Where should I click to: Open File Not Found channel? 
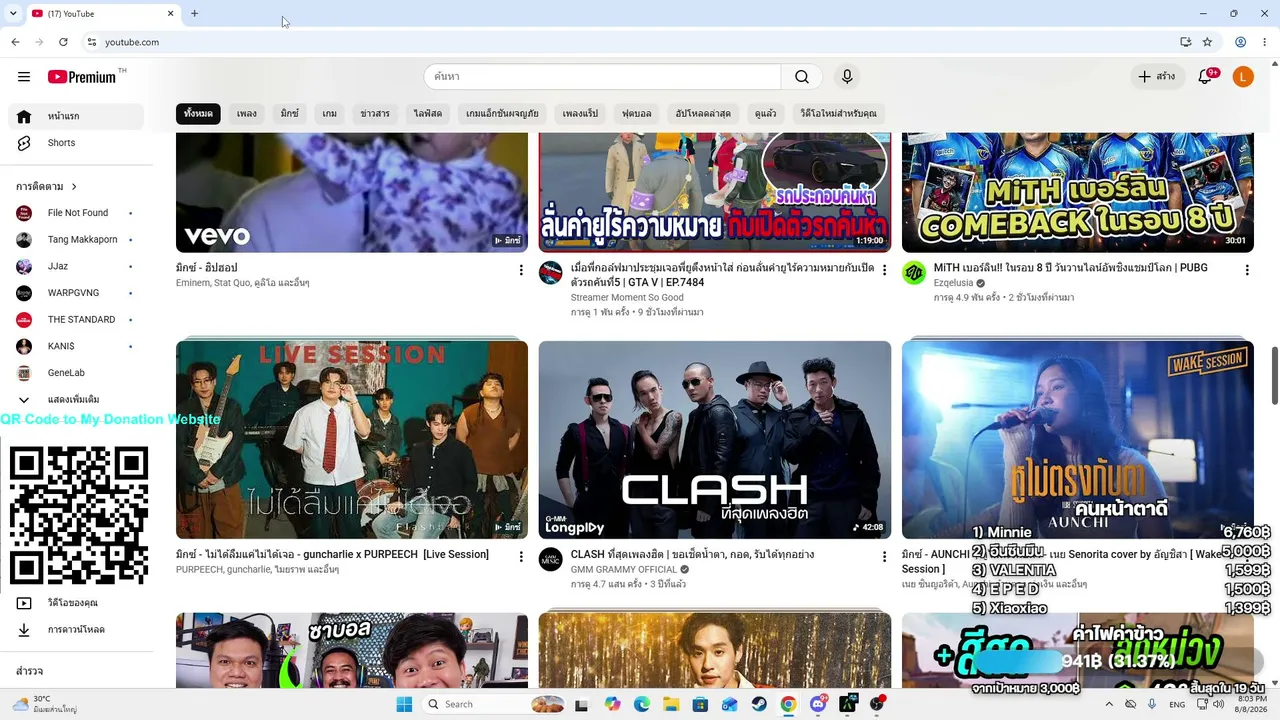[x=76, y=213]
